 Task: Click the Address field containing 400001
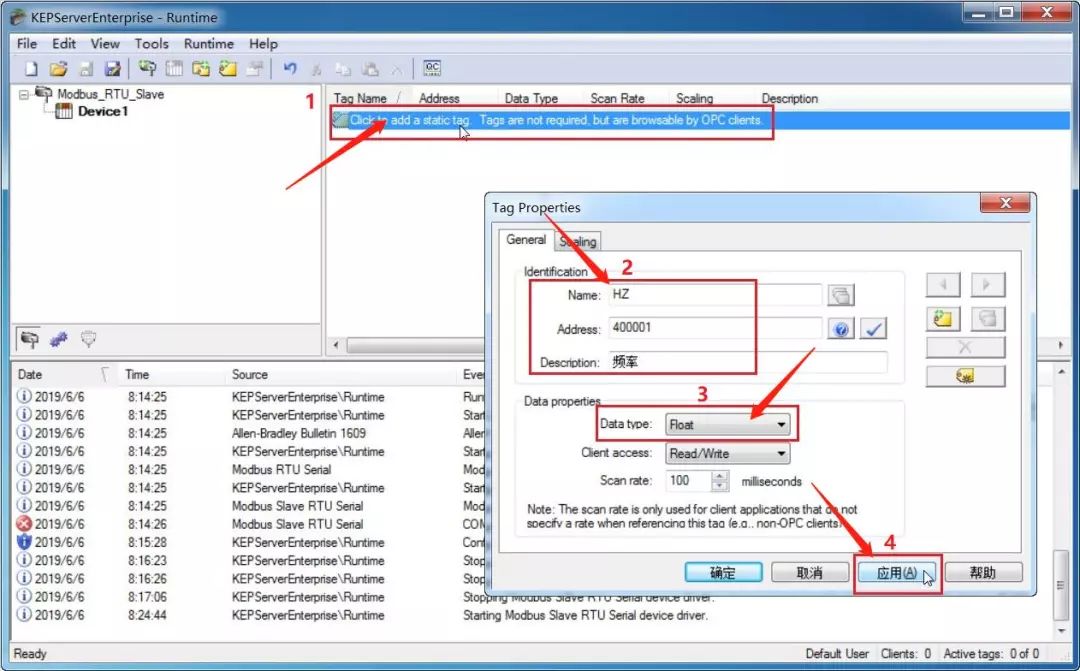tap(715, 328)
